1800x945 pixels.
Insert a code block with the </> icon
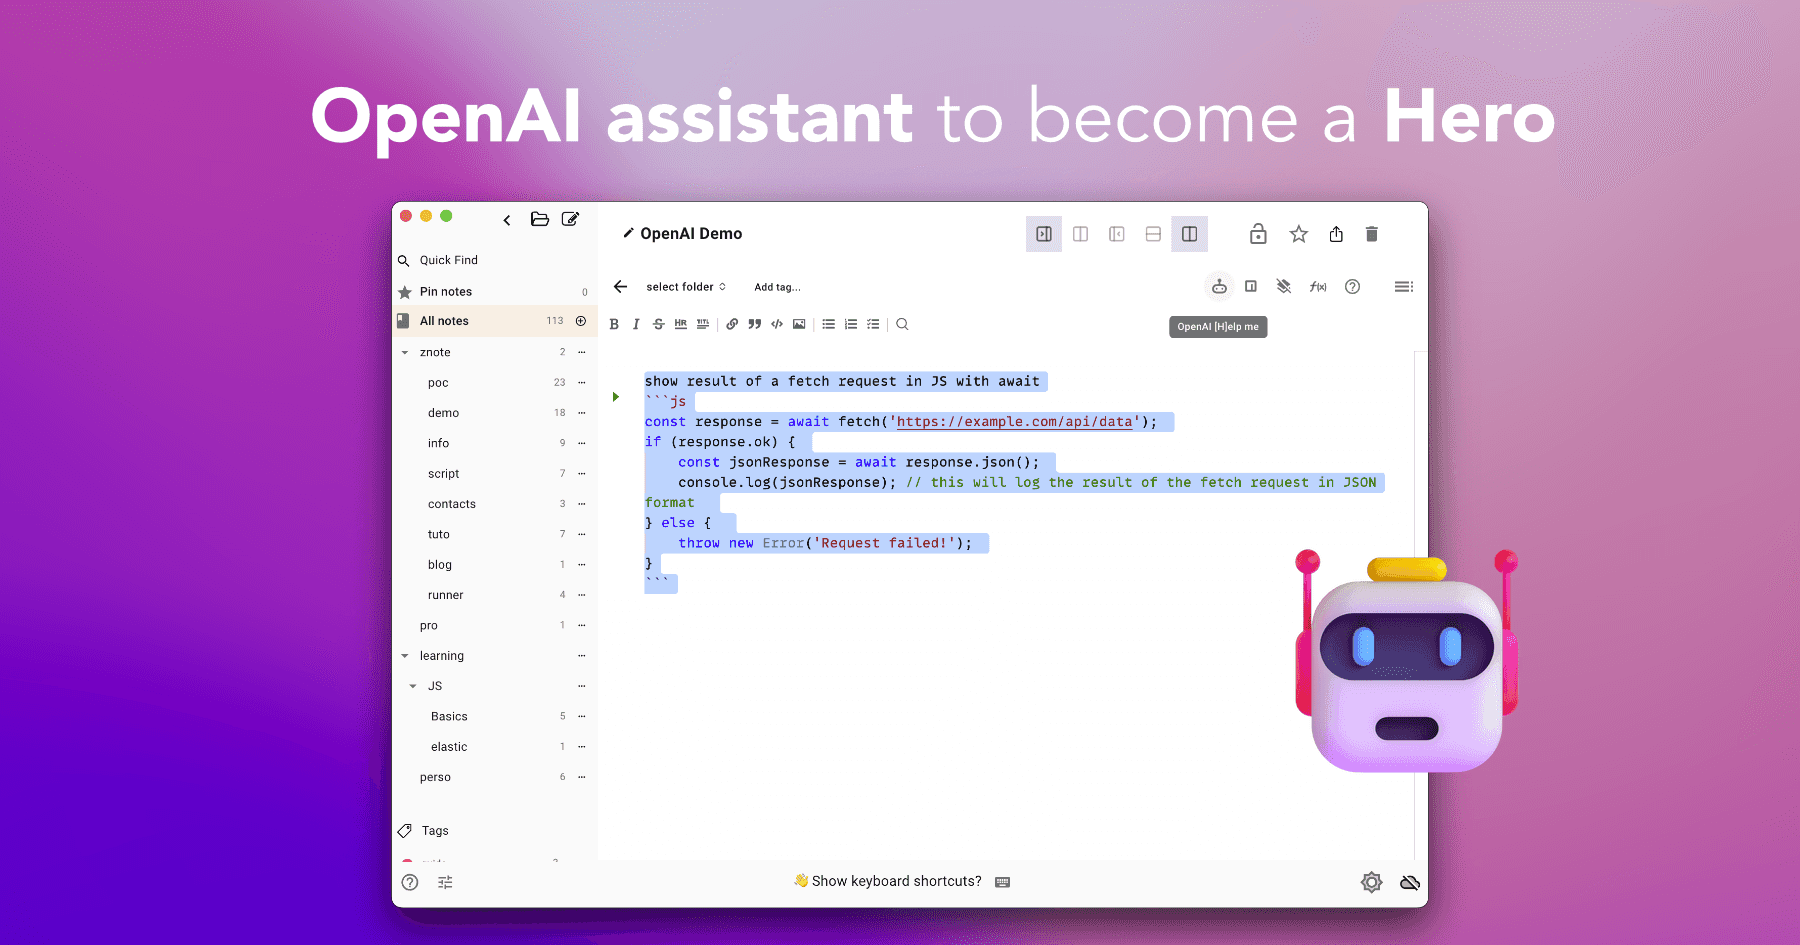click(776, 324)
